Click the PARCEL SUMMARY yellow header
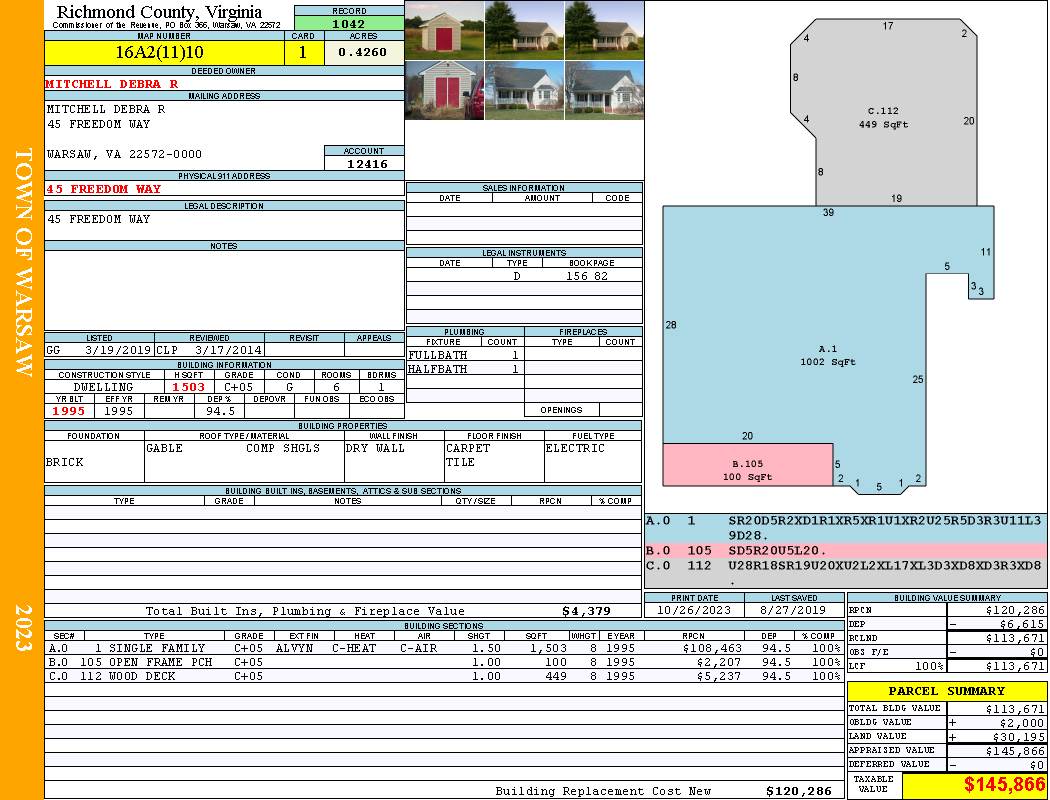Screen dimensions: 1050x800 tap(947, 691)
